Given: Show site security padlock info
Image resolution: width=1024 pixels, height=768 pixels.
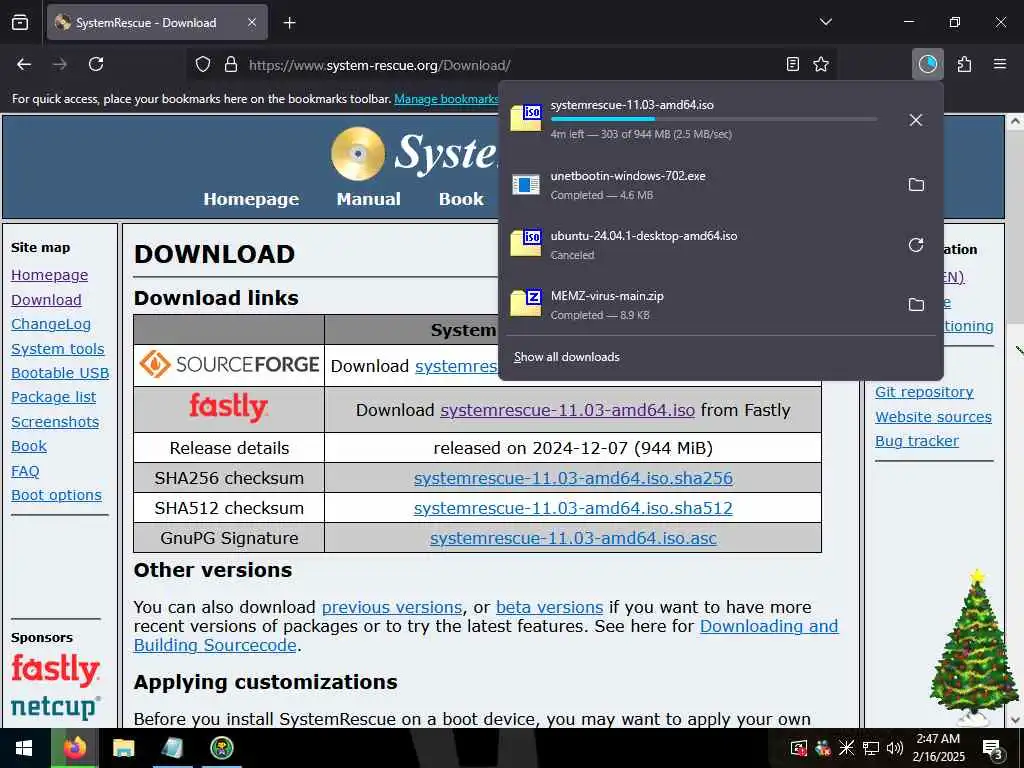Looking at the screenshot, I should [x=231, y=65].
